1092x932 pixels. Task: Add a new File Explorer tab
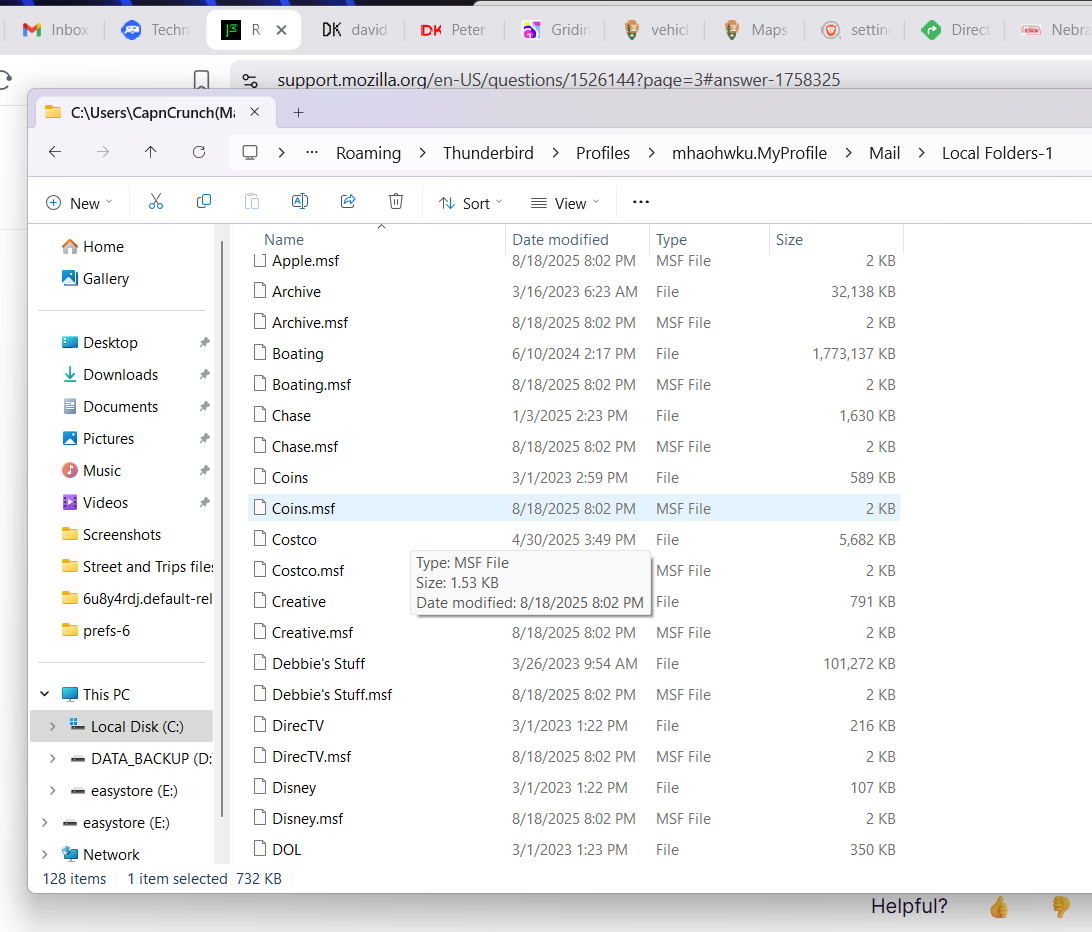click(298, 112)
